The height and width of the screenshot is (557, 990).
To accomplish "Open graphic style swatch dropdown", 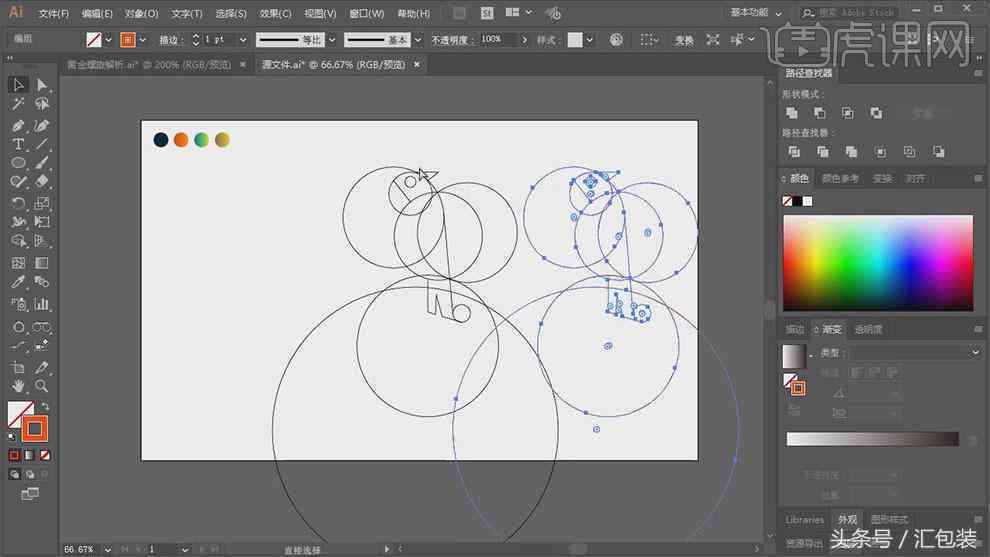I will 589,40.
